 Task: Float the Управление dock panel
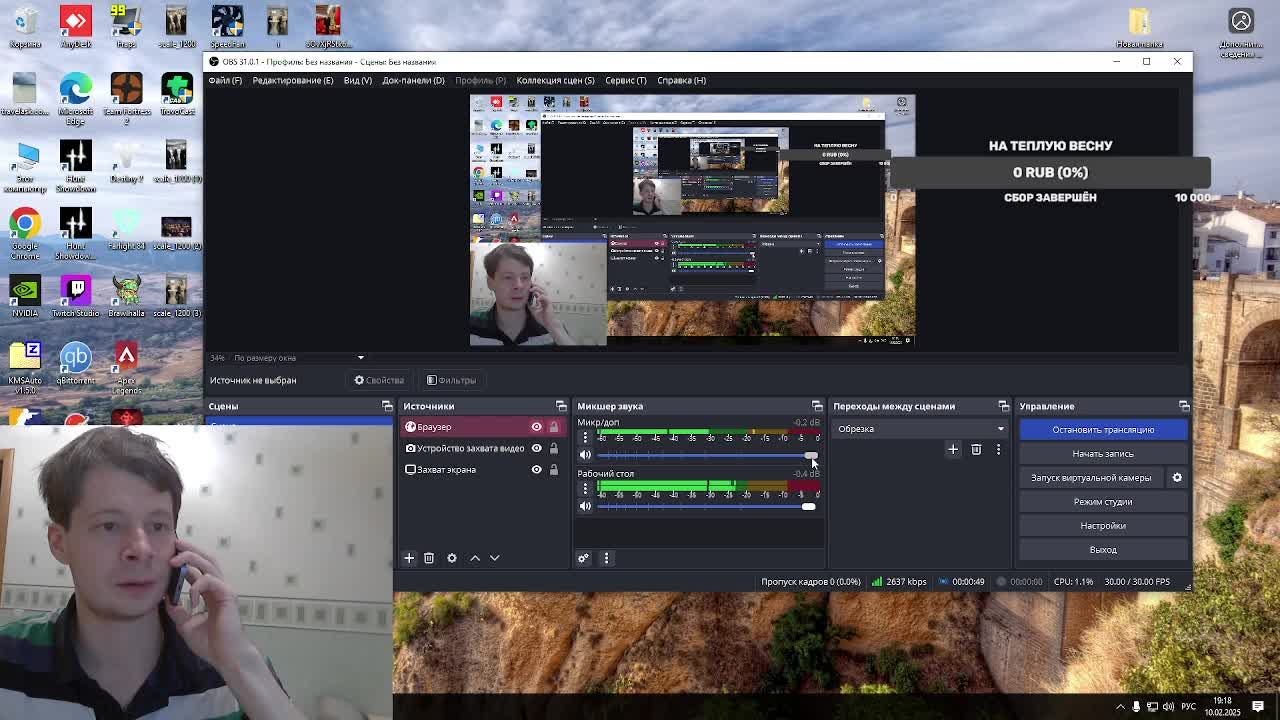(1184, 406)
